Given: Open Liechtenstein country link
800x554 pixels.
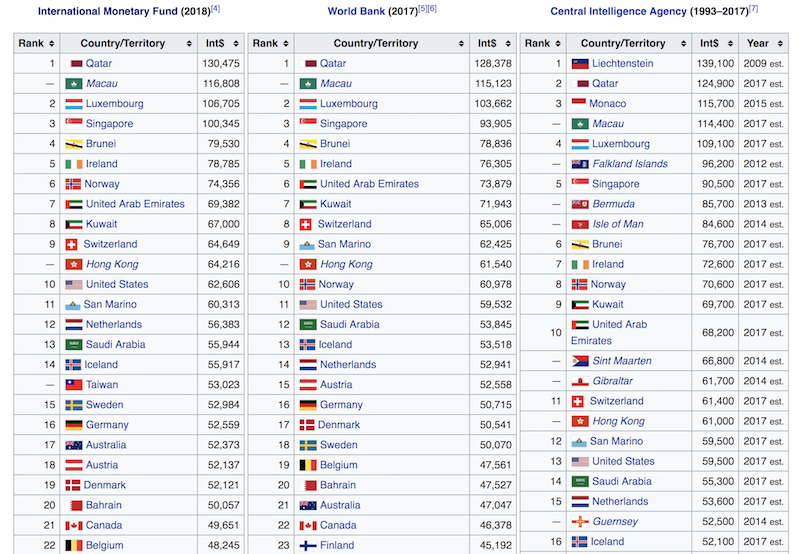Looking at the screenshot, I should tap(622, 63).
